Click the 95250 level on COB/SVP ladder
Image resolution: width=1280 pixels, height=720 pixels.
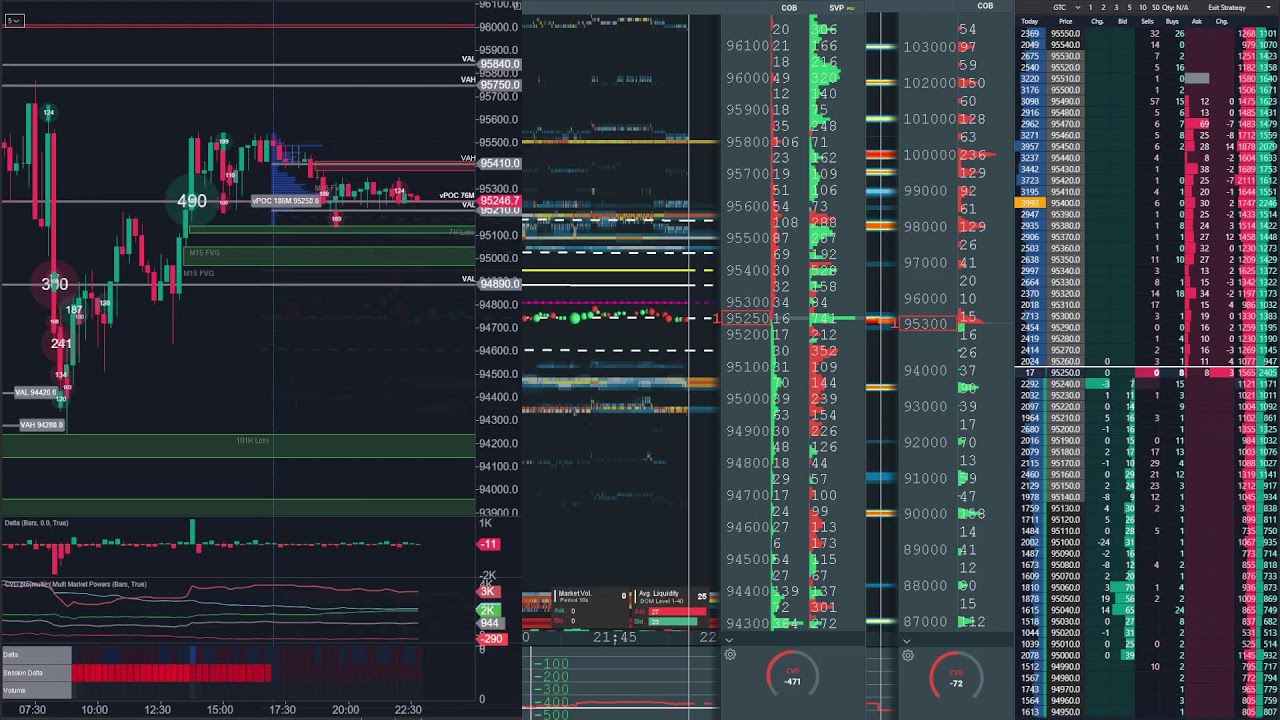click(747, 318)
